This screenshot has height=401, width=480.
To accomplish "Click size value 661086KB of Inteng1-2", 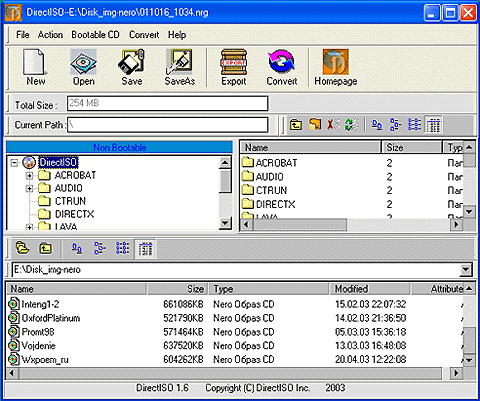I will point(183,304).
